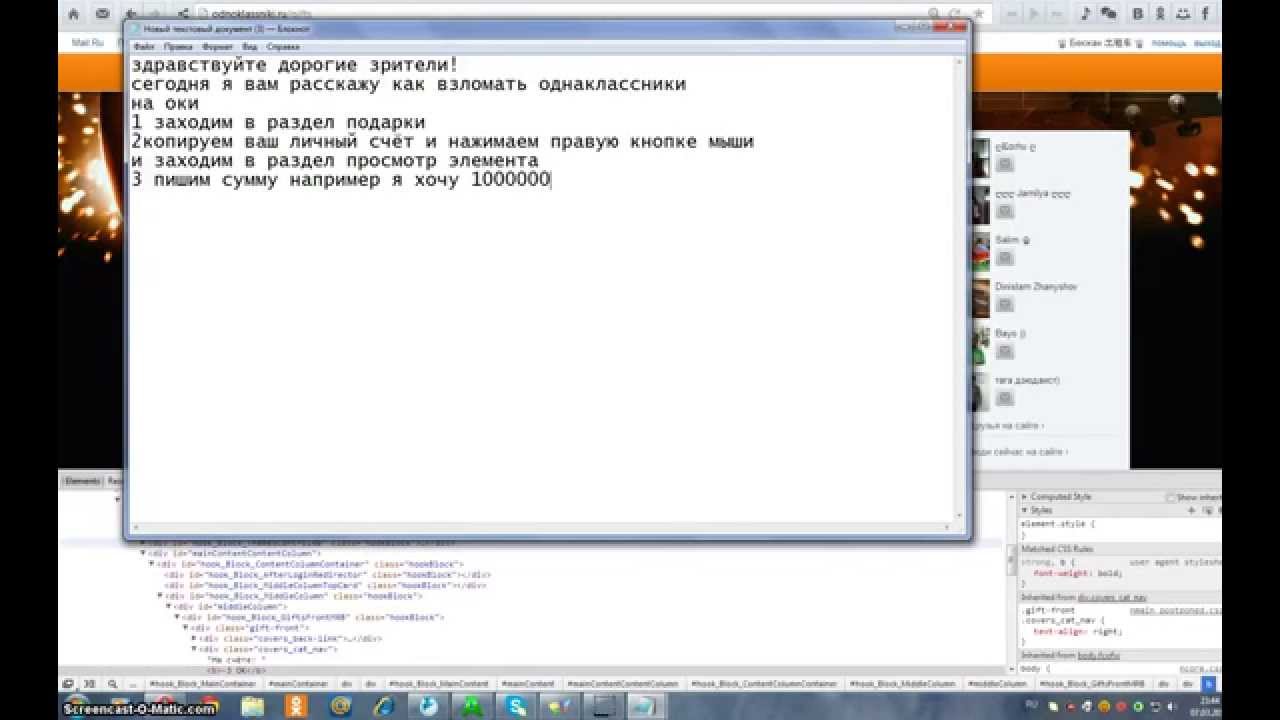The width and height of the screenshot is (1280, 720).
Task: Click the Notepad vertical scrollbar
Action: pos(958,290)
